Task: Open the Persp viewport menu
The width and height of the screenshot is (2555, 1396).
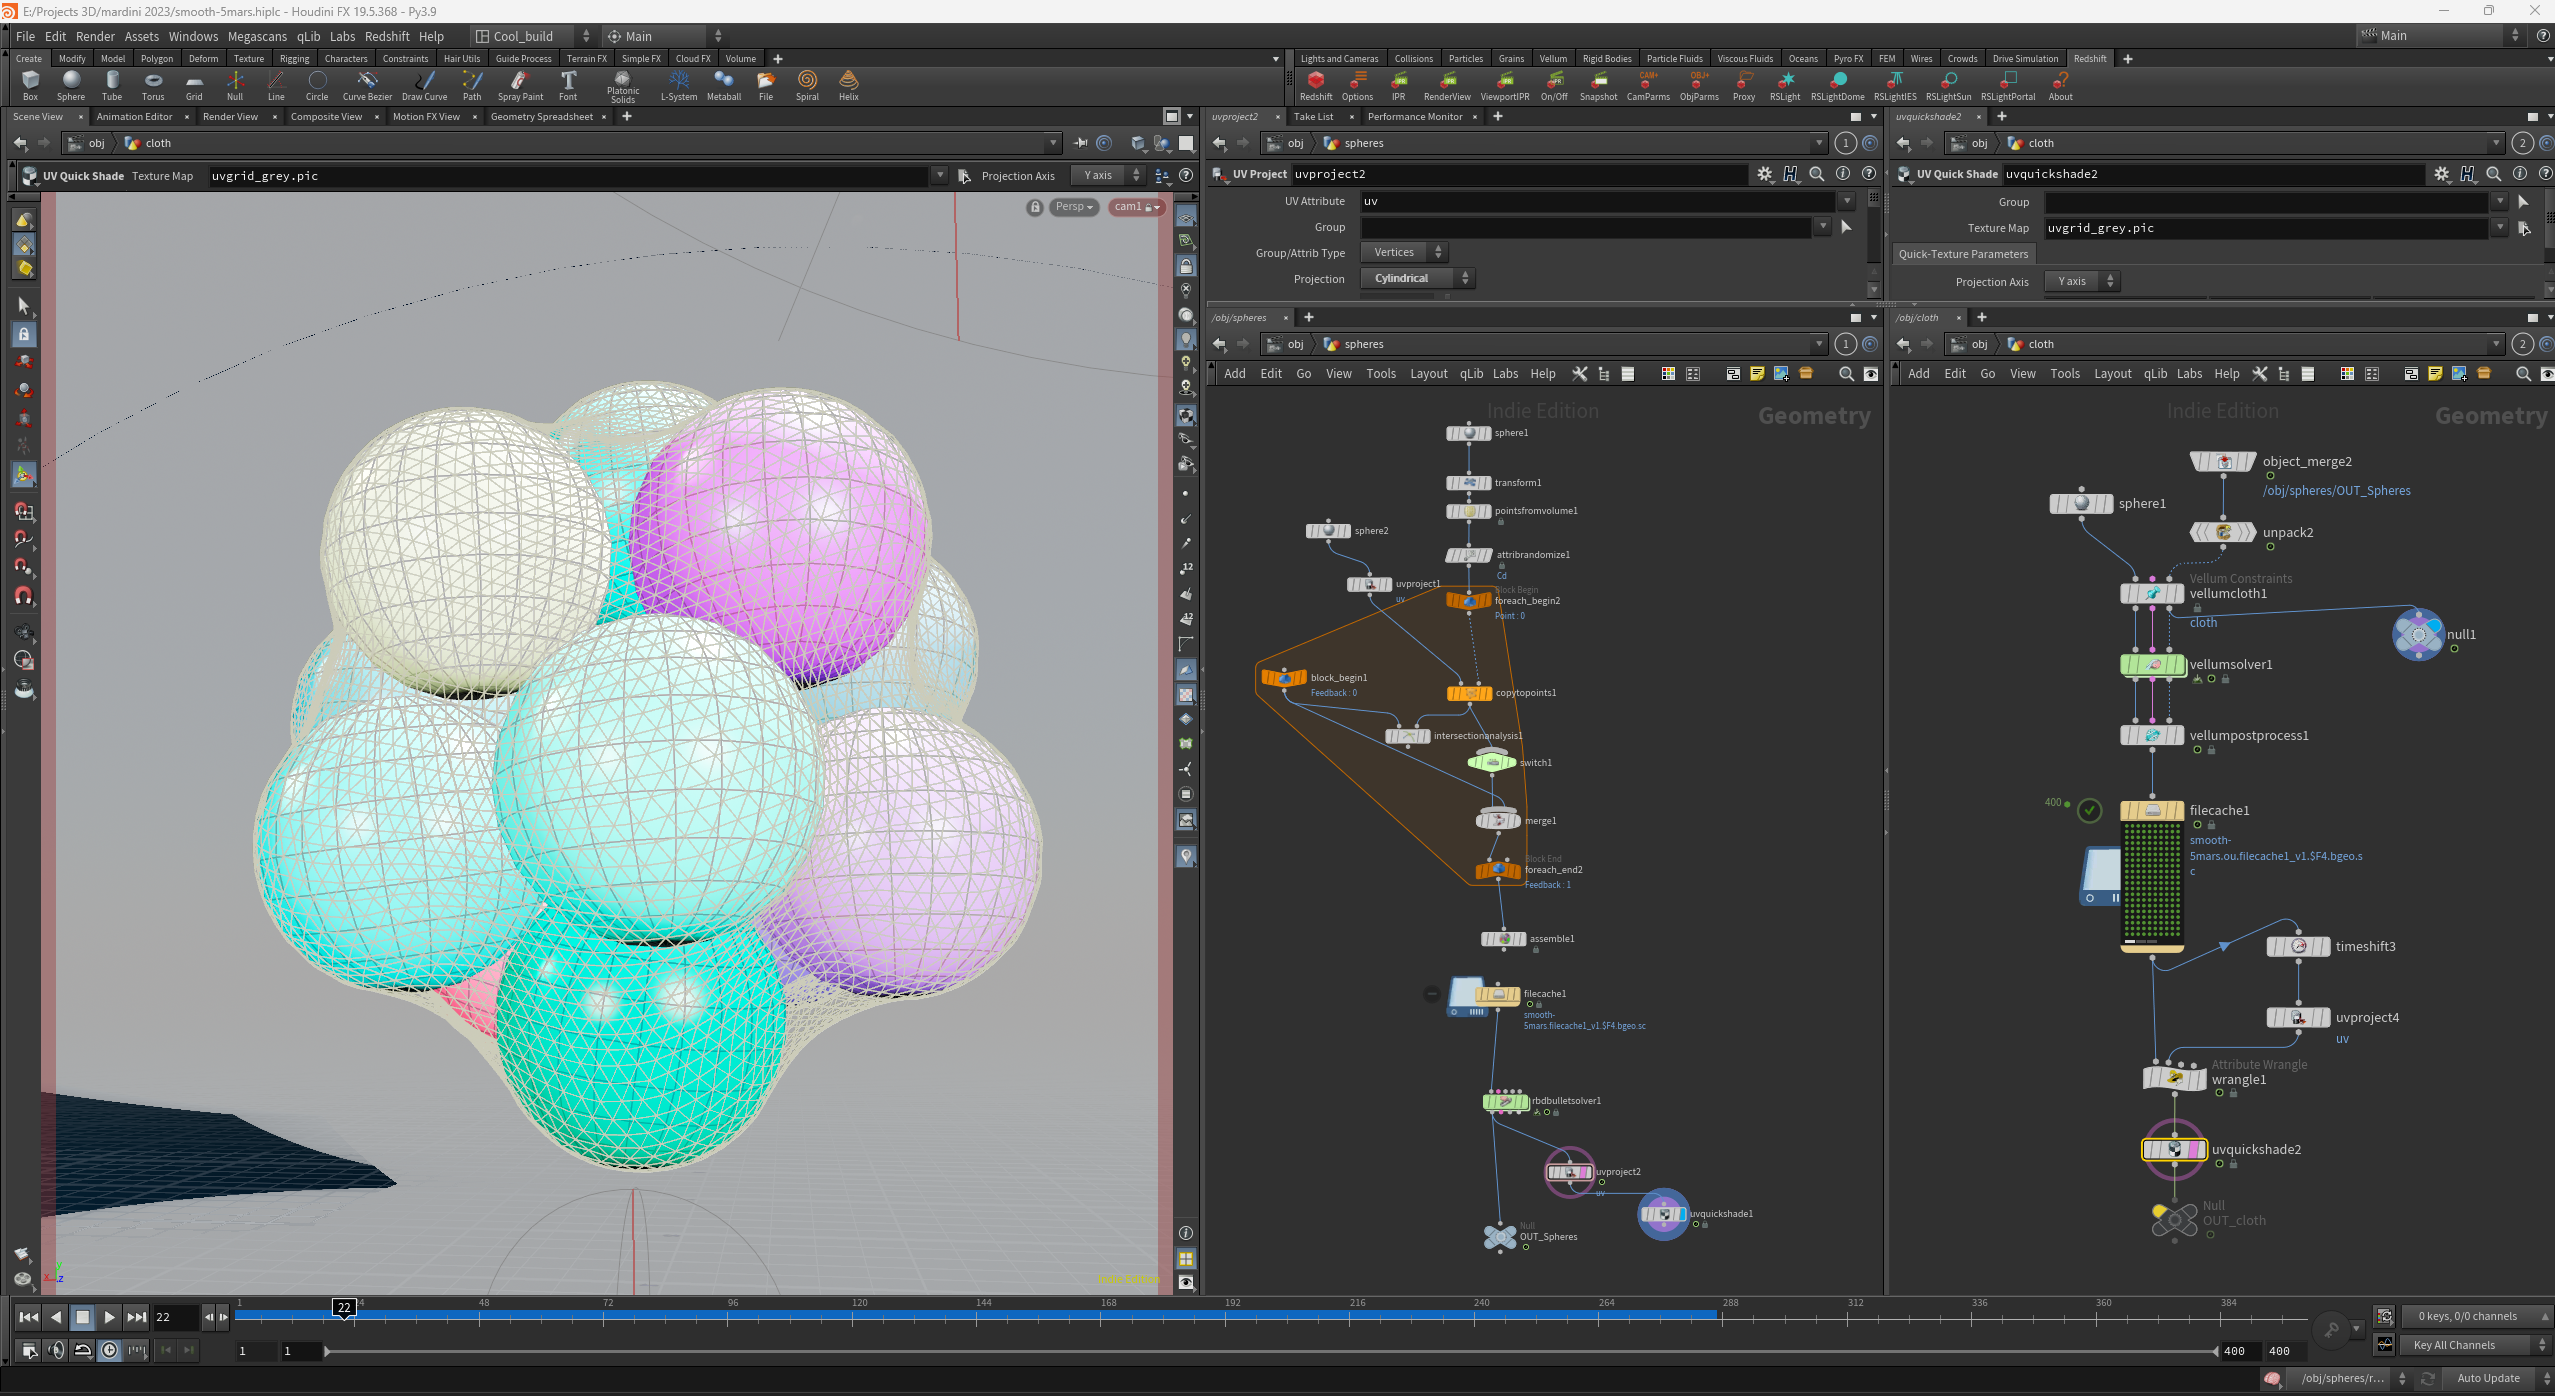Action: pyautogui.click(x=1074, y=207)
